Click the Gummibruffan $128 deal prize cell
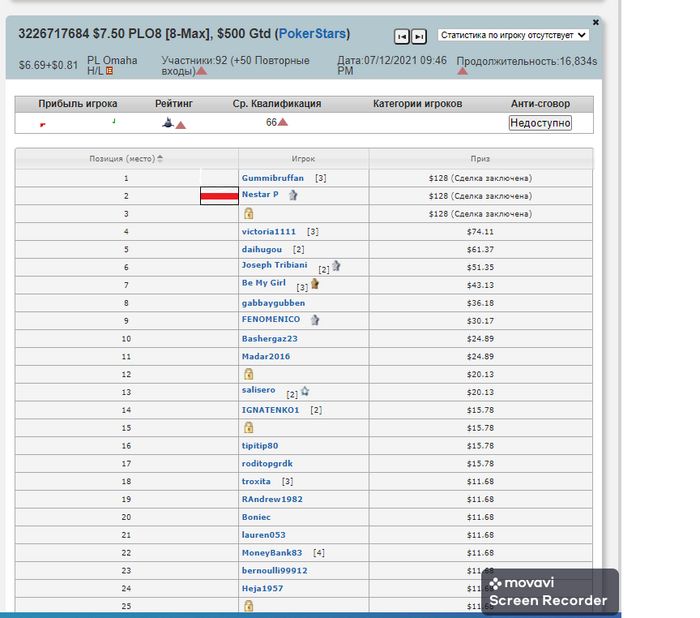 pos(480,178)
